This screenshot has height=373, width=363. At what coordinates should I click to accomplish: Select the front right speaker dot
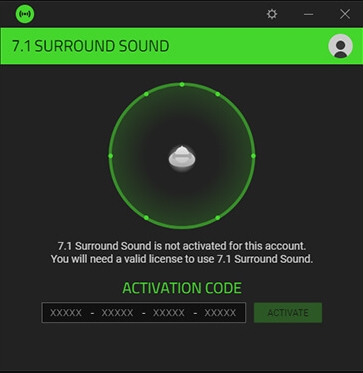tap(218, 94)
